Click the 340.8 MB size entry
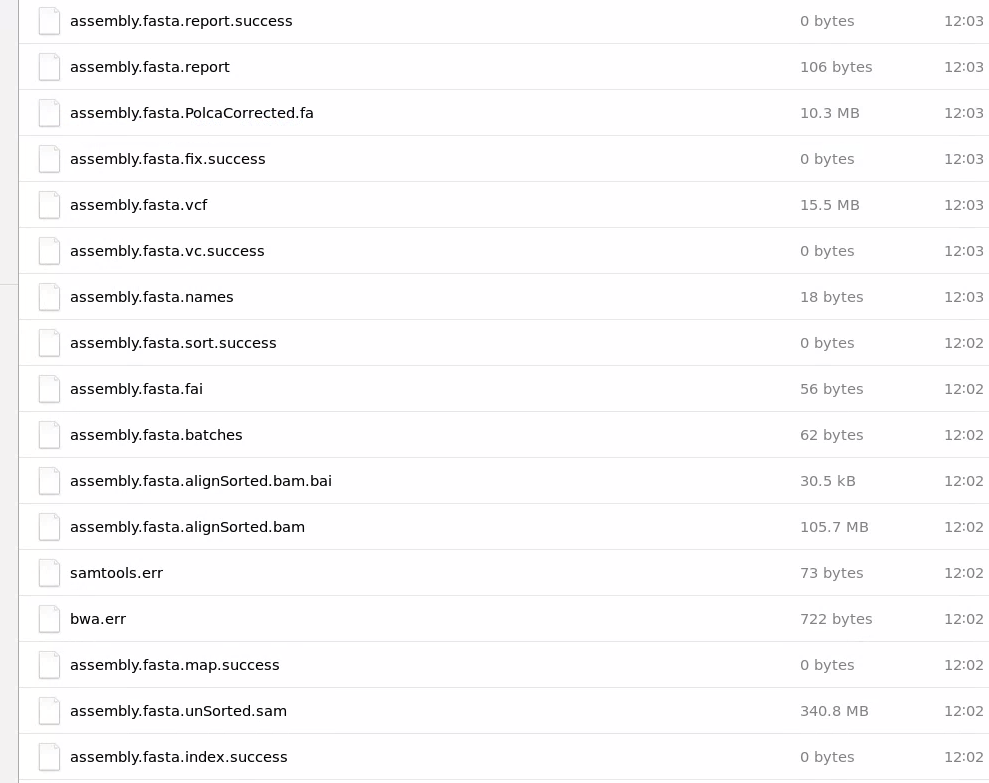The image size is (989, 783). click(834, 711)
